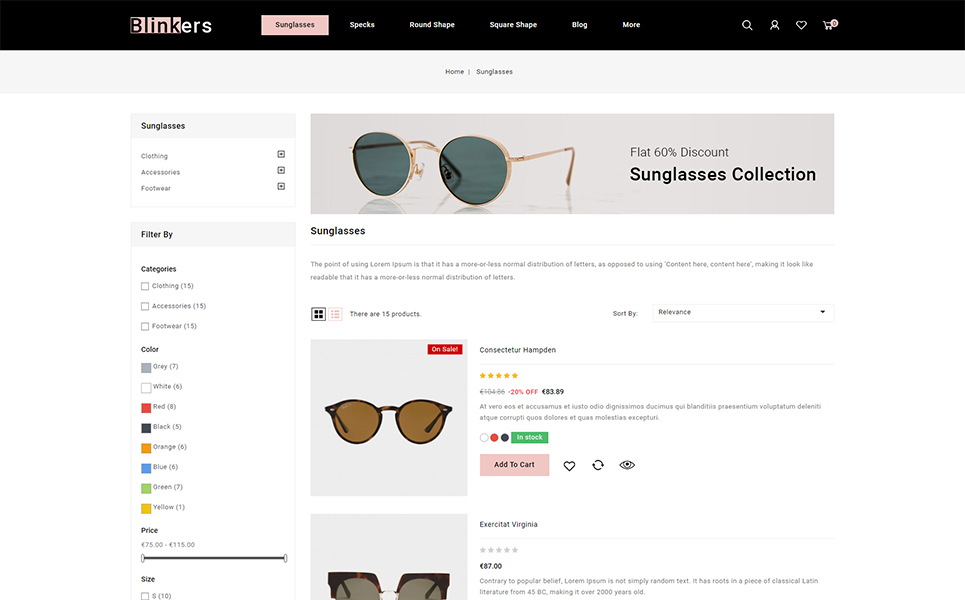Open the search icon in header

747,25
